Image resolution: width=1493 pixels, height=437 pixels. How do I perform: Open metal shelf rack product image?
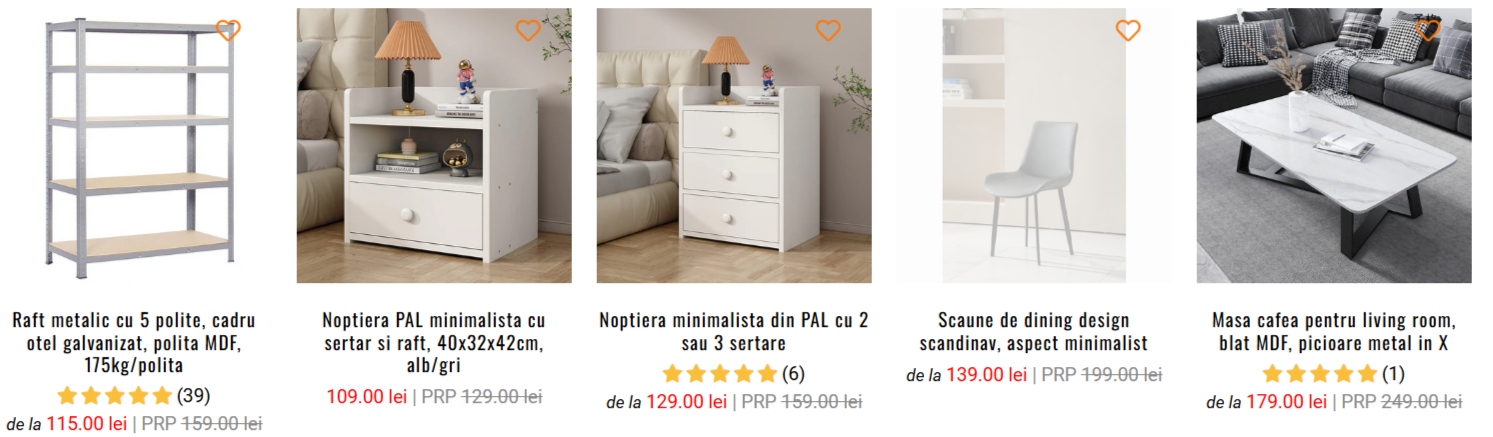pyautogui.click(x=134, y=146)
